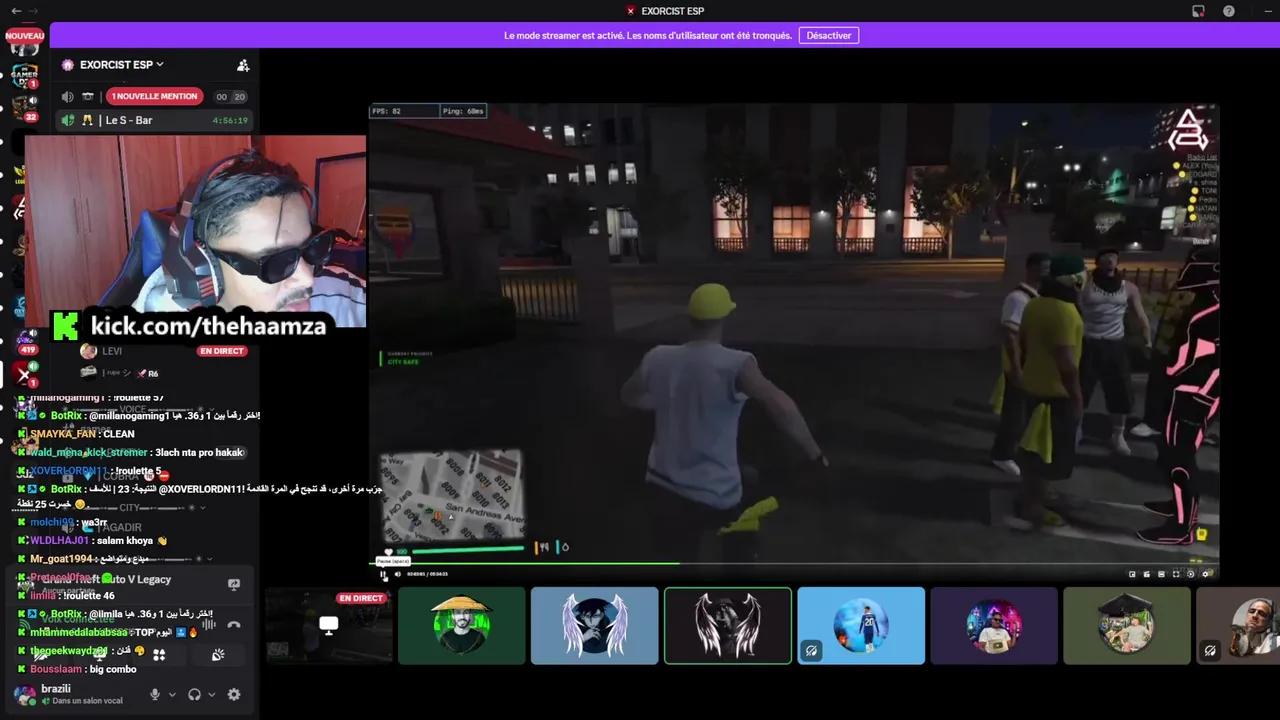Open the NOUVEAU server icon
The image size is (1280, 720).
click(25, 36)
